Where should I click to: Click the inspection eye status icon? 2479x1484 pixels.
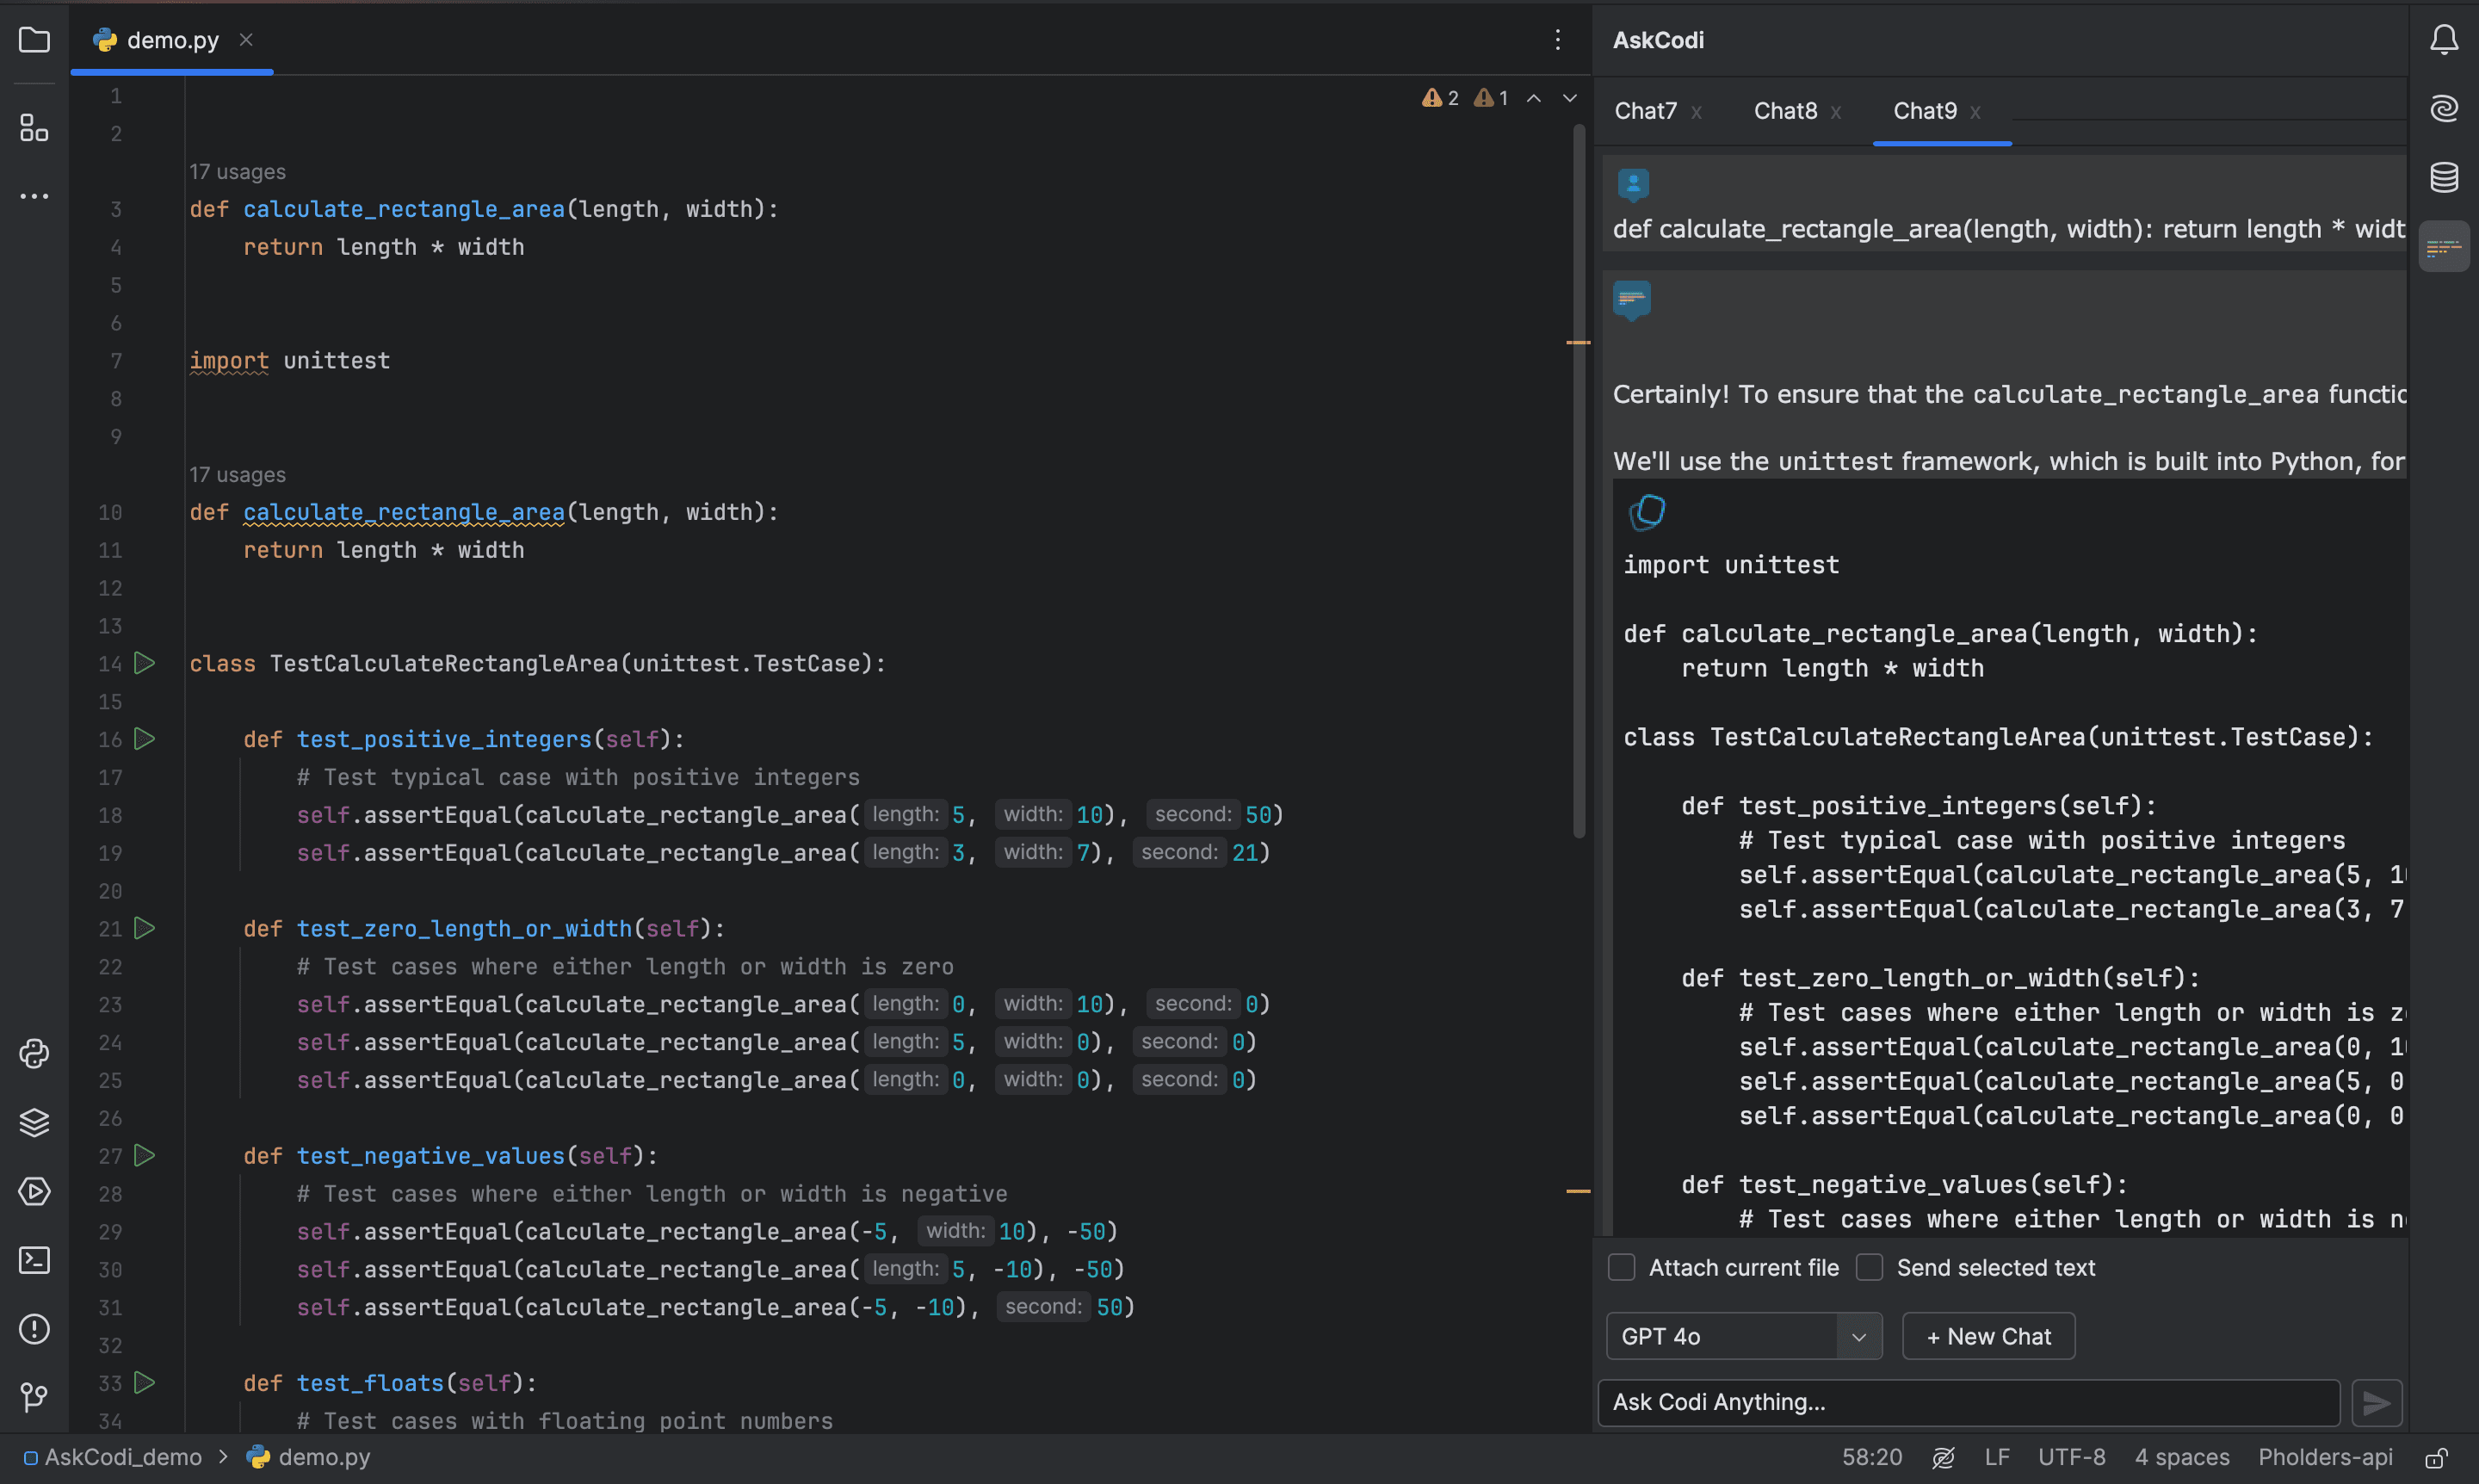coord(1944,1458)
